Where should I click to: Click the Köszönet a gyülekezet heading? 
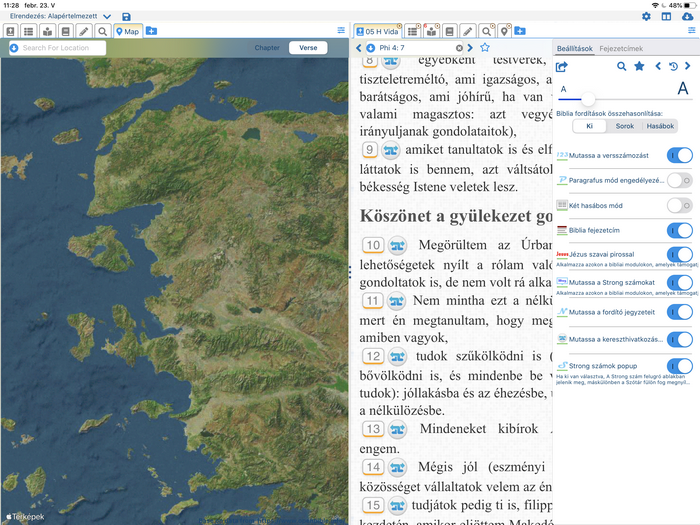tap(456, 216)
